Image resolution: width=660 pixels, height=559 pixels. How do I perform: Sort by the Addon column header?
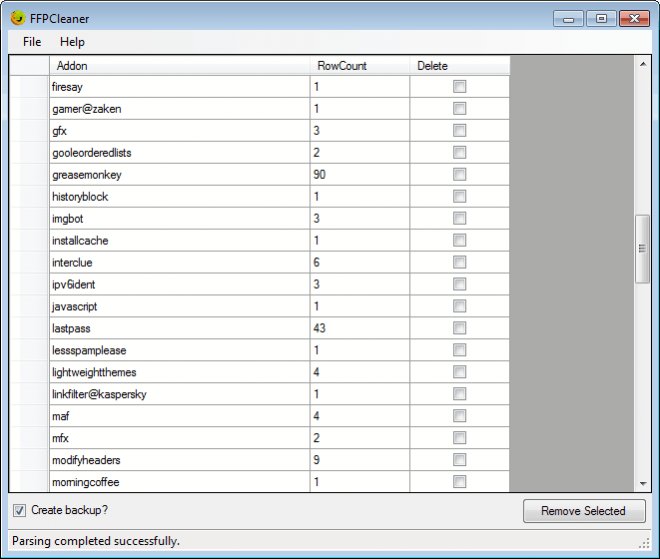179,66
